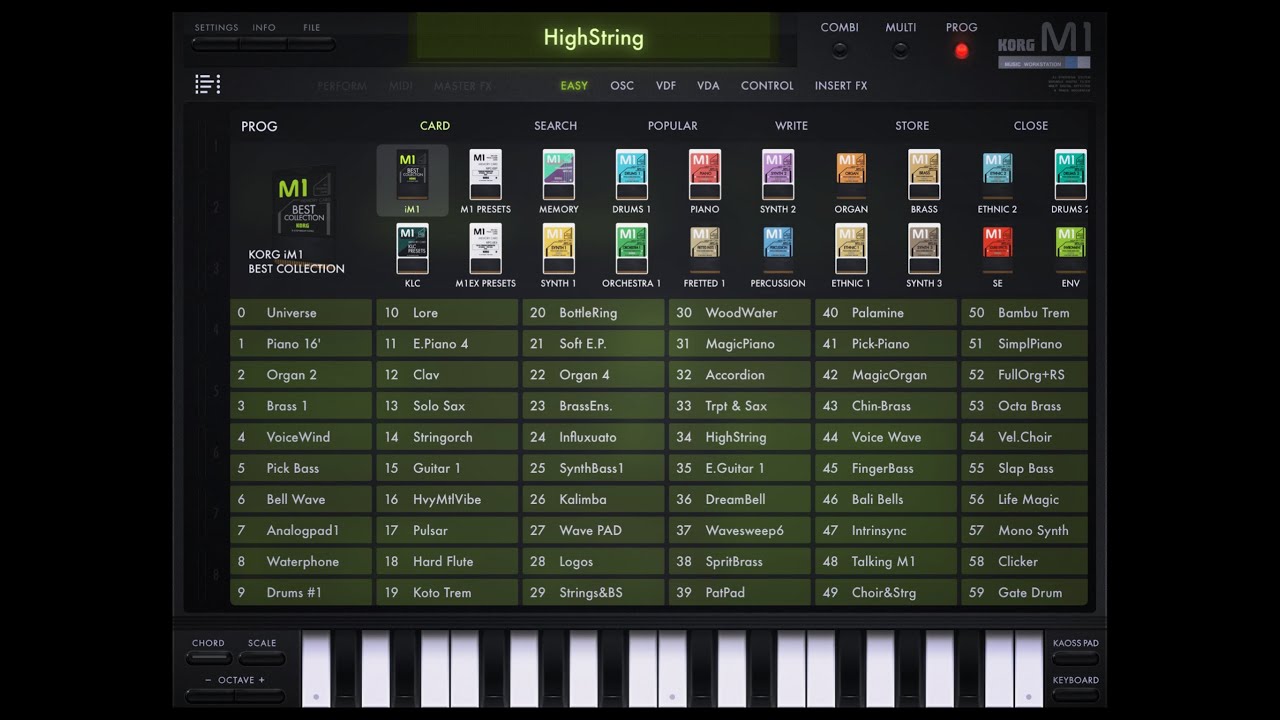
Task: Open the VDA tab
Action: pos(708,86)
